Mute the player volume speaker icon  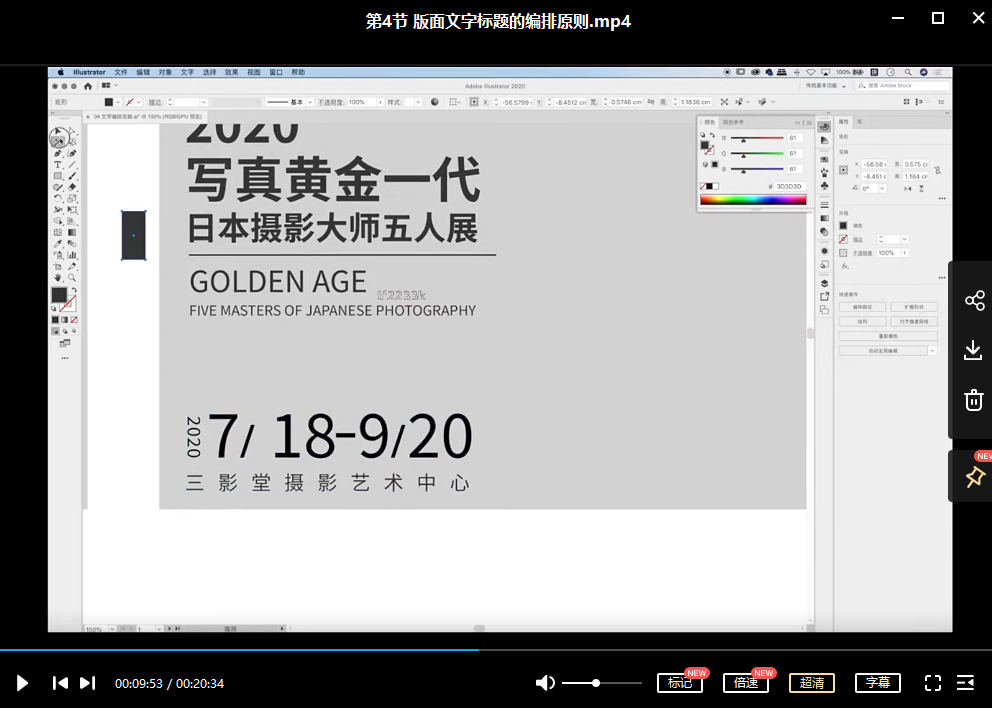(545, 683)
